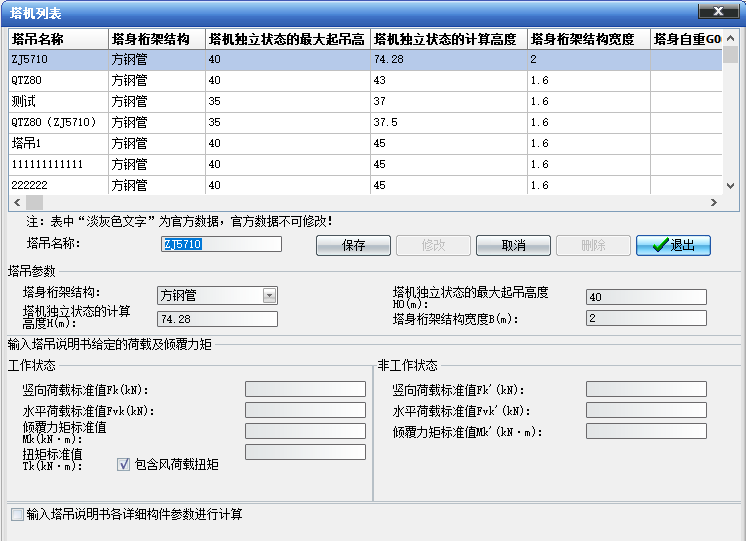Click the 取消 cancel button

tap(513, 246)
